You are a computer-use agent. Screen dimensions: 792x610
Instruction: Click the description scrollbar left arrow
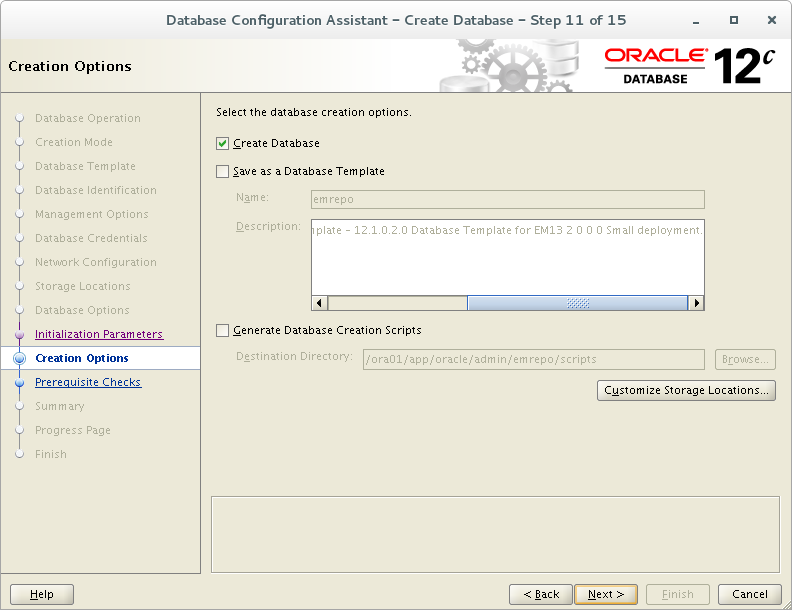point(319,303)
